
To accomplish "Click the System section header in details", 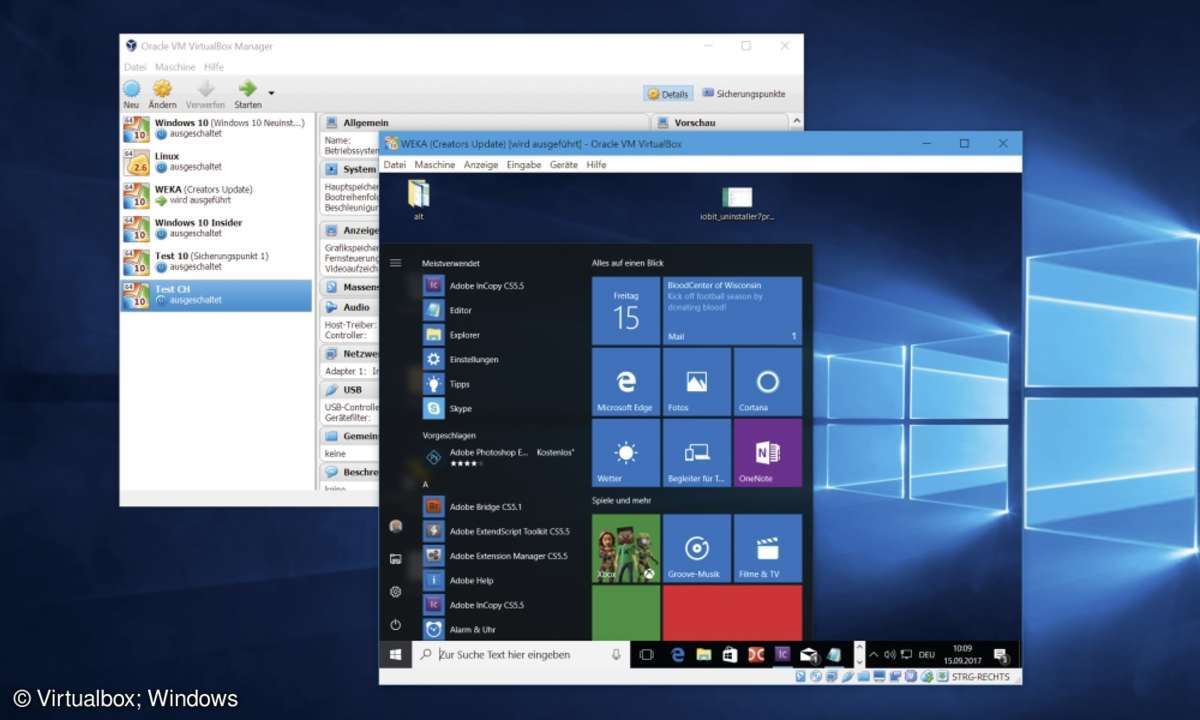I will click(x=350, y=169).
